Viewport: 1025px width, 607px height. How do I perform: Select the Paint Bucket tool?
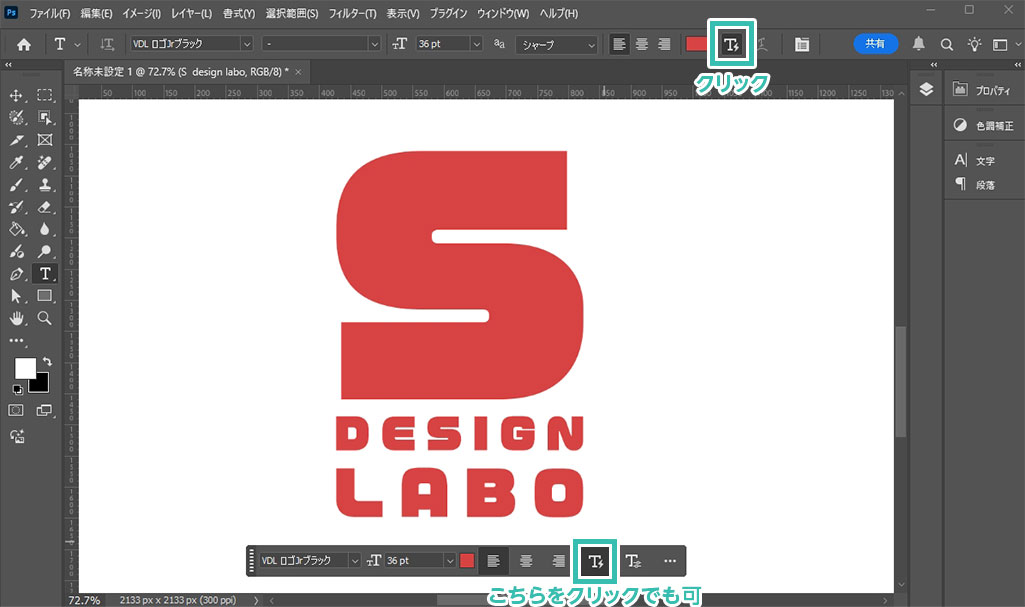(x=16, y=229)
